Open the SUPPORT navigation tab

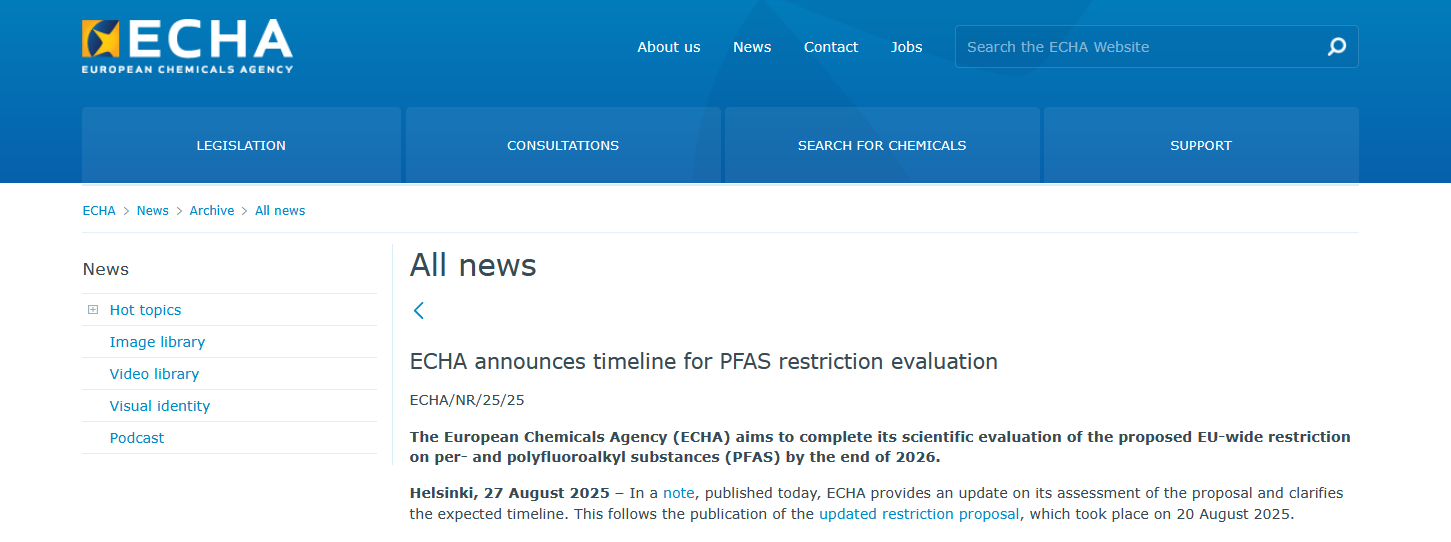pyautogui.click(x=1201, y=145)
